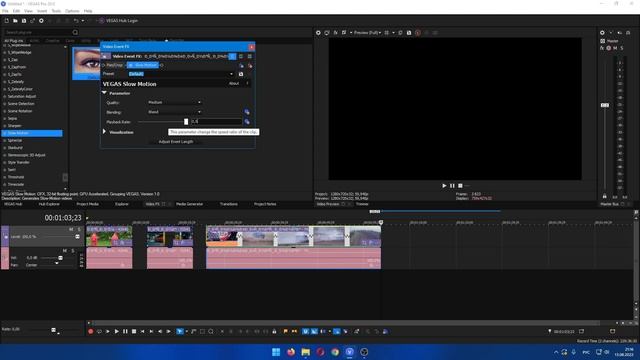The height and width of the screenshot is (360, 640).
Task: Open the File menu
Action: (5, 11)
